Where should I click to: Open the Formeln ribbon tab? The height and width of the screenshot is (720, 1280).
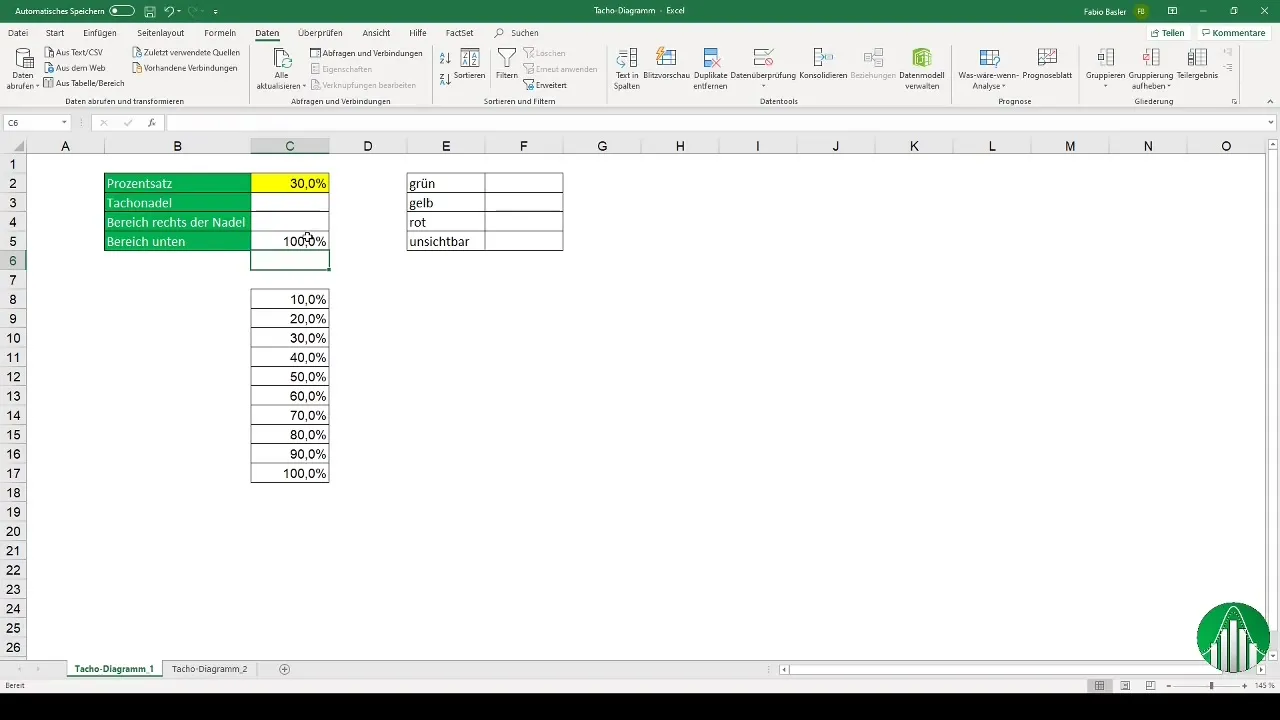(220, 33)
